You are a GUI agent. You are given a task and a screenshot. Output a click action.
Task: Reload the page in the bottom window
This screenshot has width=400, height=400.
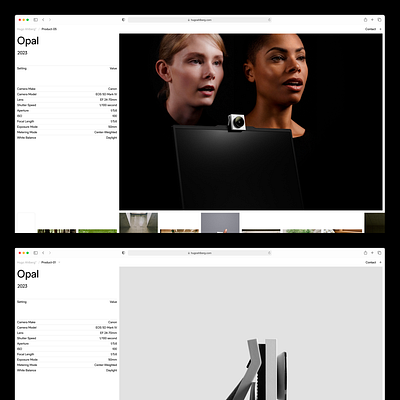click(269, 253)
